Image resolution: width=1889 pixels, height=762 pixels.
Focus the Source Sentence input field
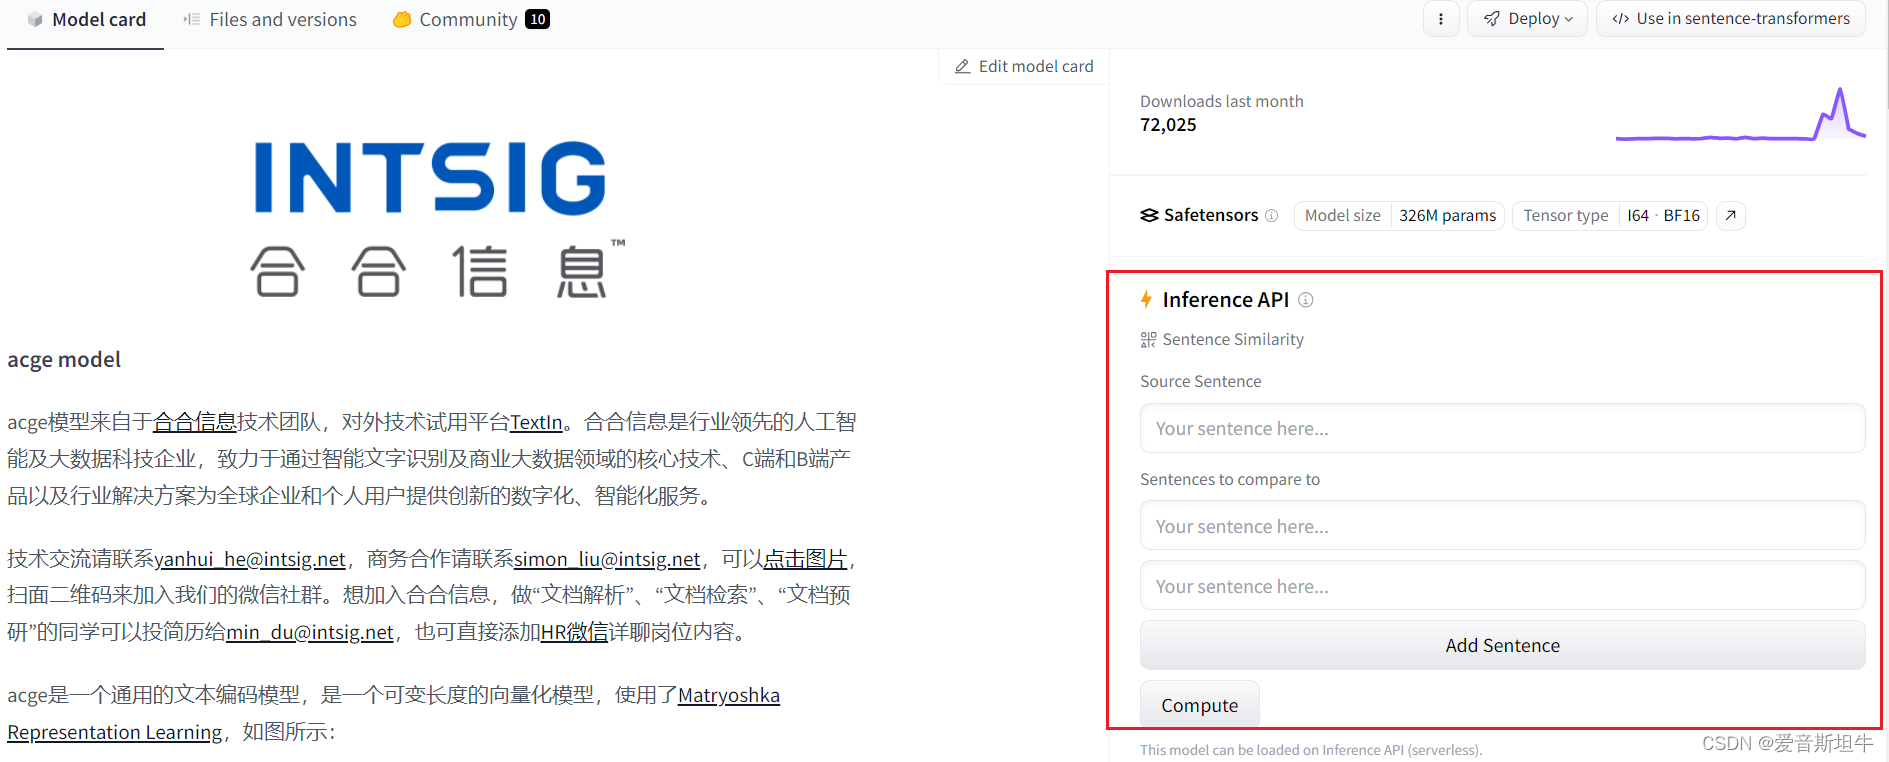(1502, 428)
